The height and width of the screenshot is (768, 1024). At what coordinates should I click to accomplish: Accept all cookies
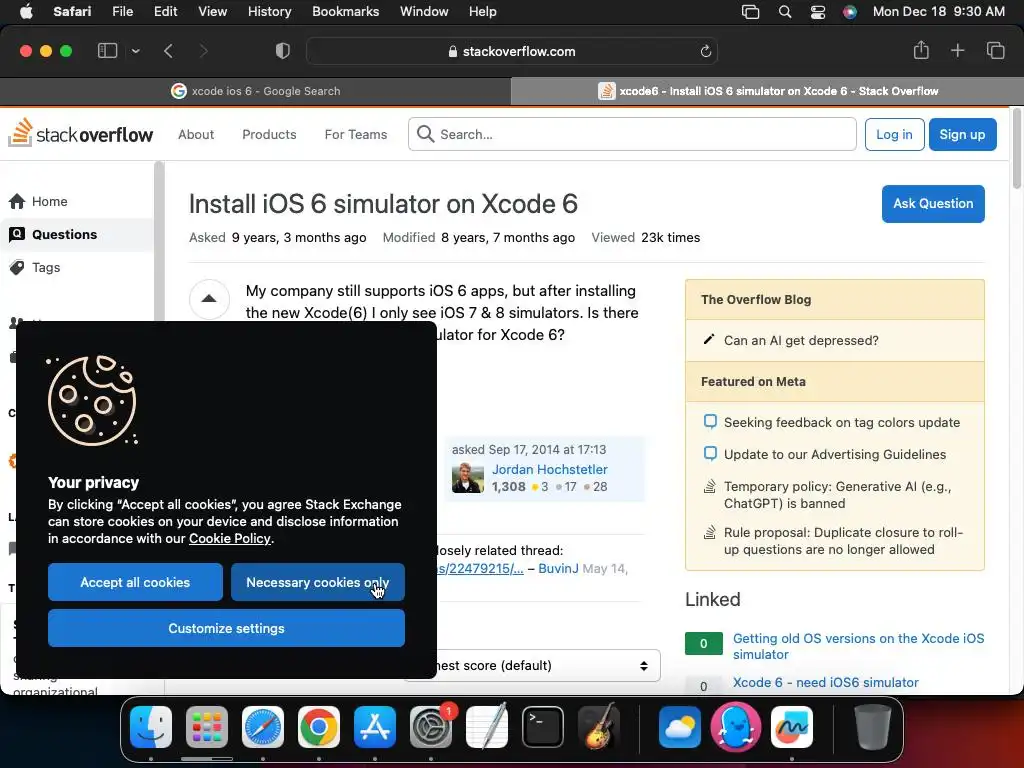[135, 582]
